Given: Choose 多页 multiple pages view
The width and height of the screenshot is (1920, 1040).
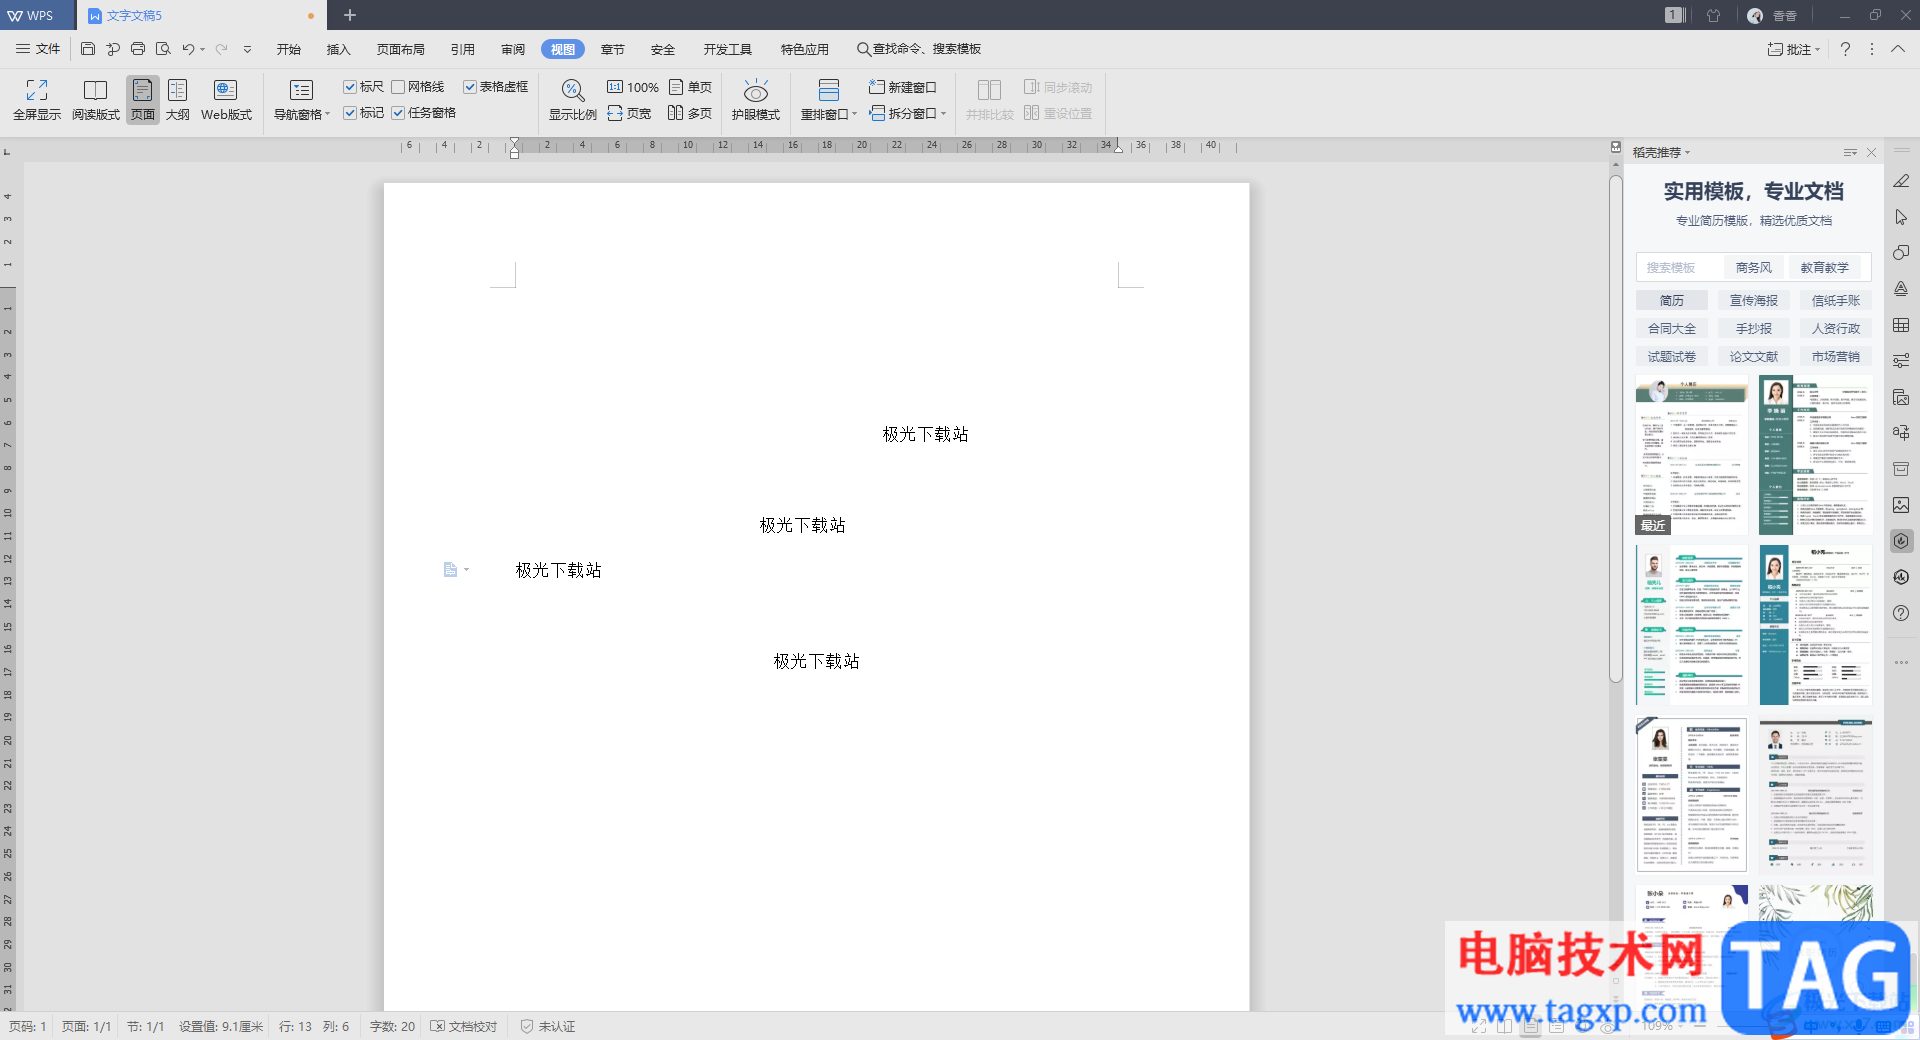Looking at the screenshot, I should pyautogui.click(x=690, y=113).
